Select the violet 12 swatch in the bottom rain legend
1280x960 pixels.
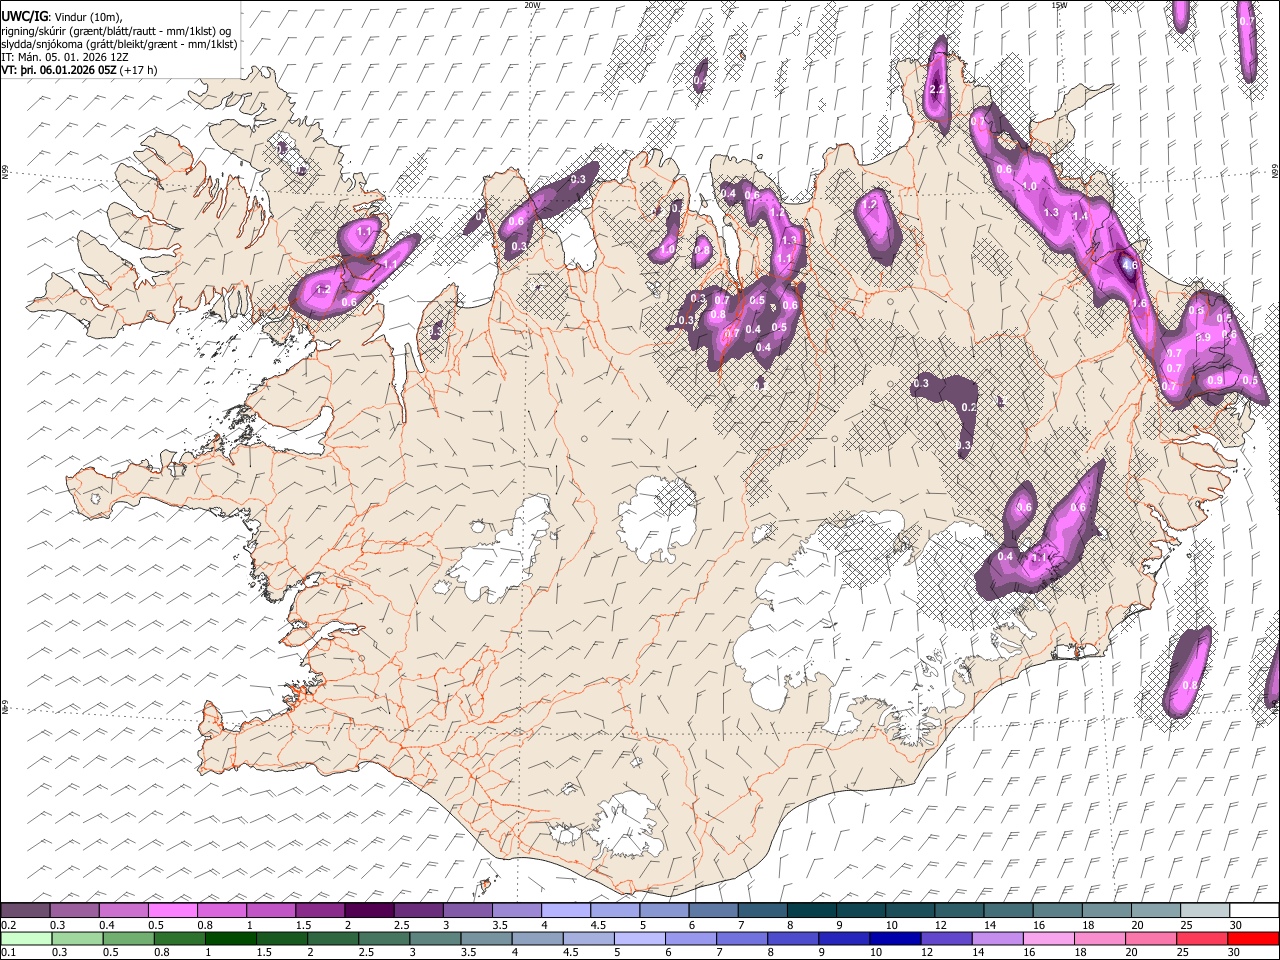(x=946, y=938)
